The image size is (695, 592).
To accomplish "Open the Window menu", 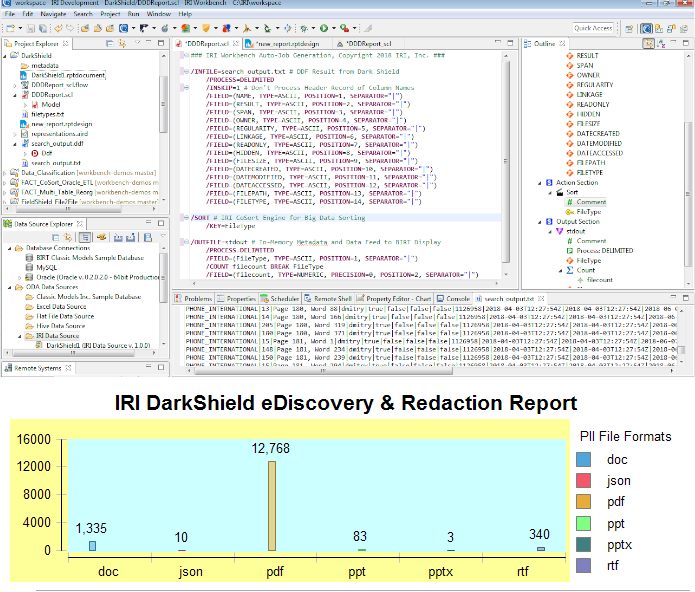I will coord(159,14).
